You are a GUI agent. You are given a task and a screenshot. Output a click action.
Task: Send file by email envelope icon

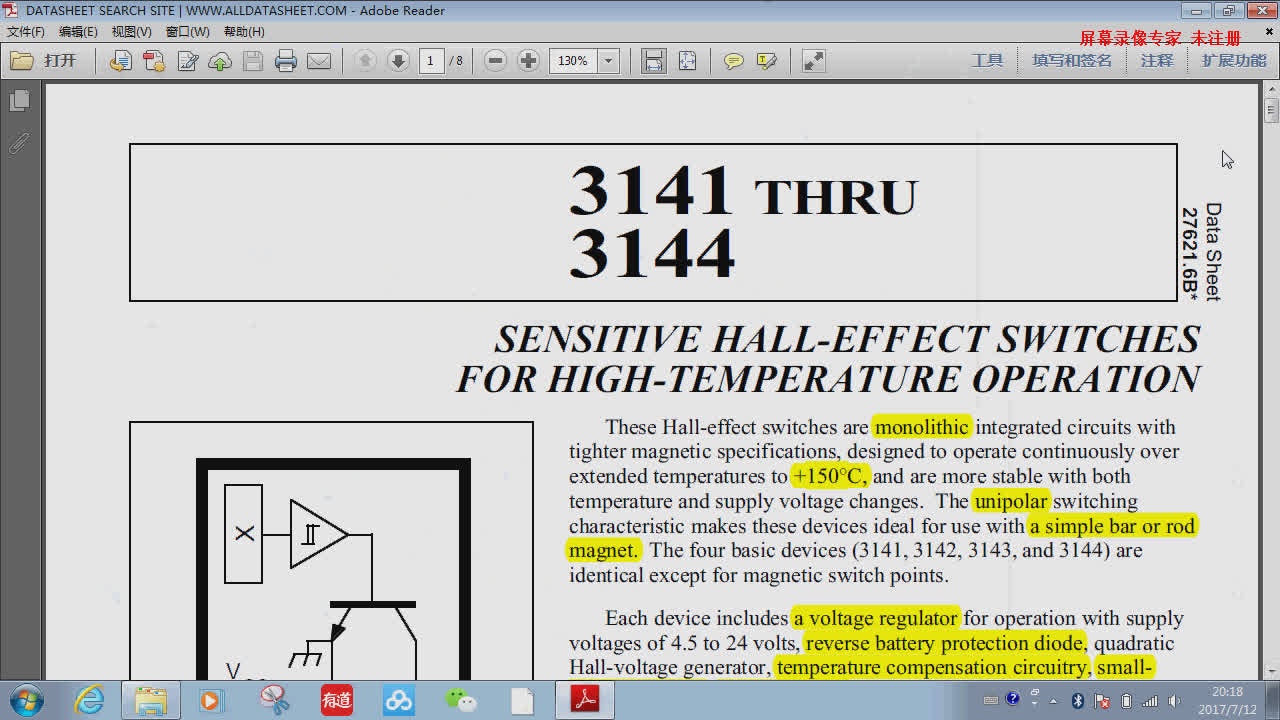click(x=319, y=61)
